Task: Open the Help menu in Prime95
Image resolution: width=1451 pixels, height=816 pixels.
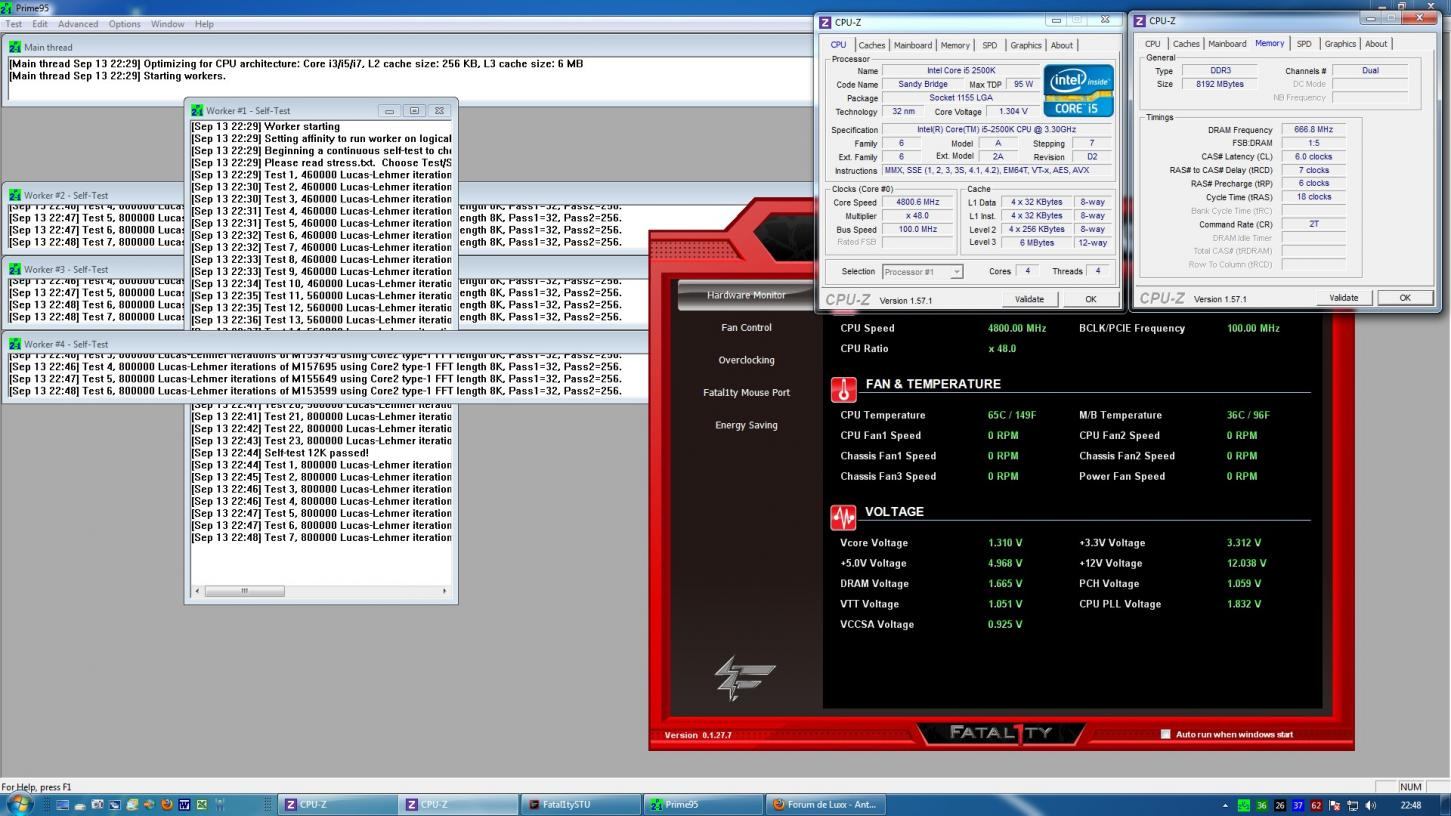Action: [204, 24]
